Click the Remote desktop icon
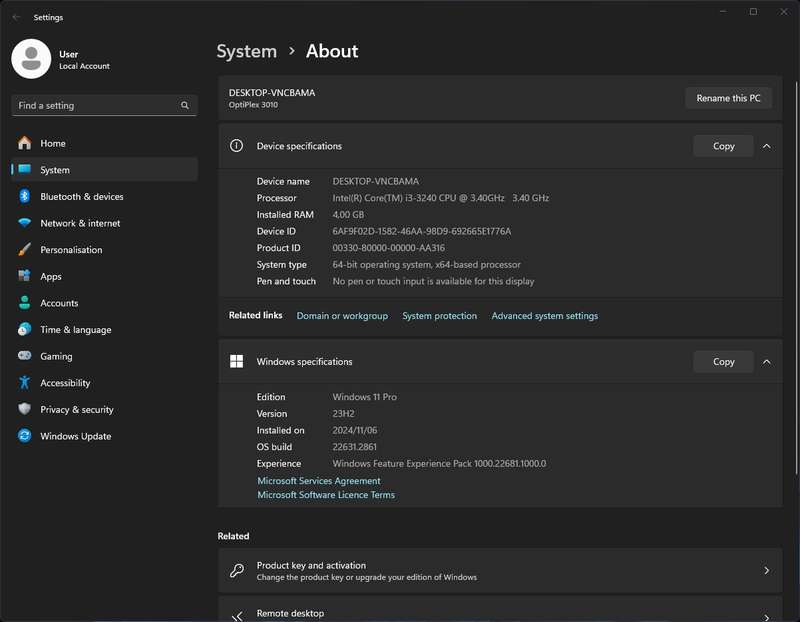Screen dimensions: 800x622 pos(237,616)
